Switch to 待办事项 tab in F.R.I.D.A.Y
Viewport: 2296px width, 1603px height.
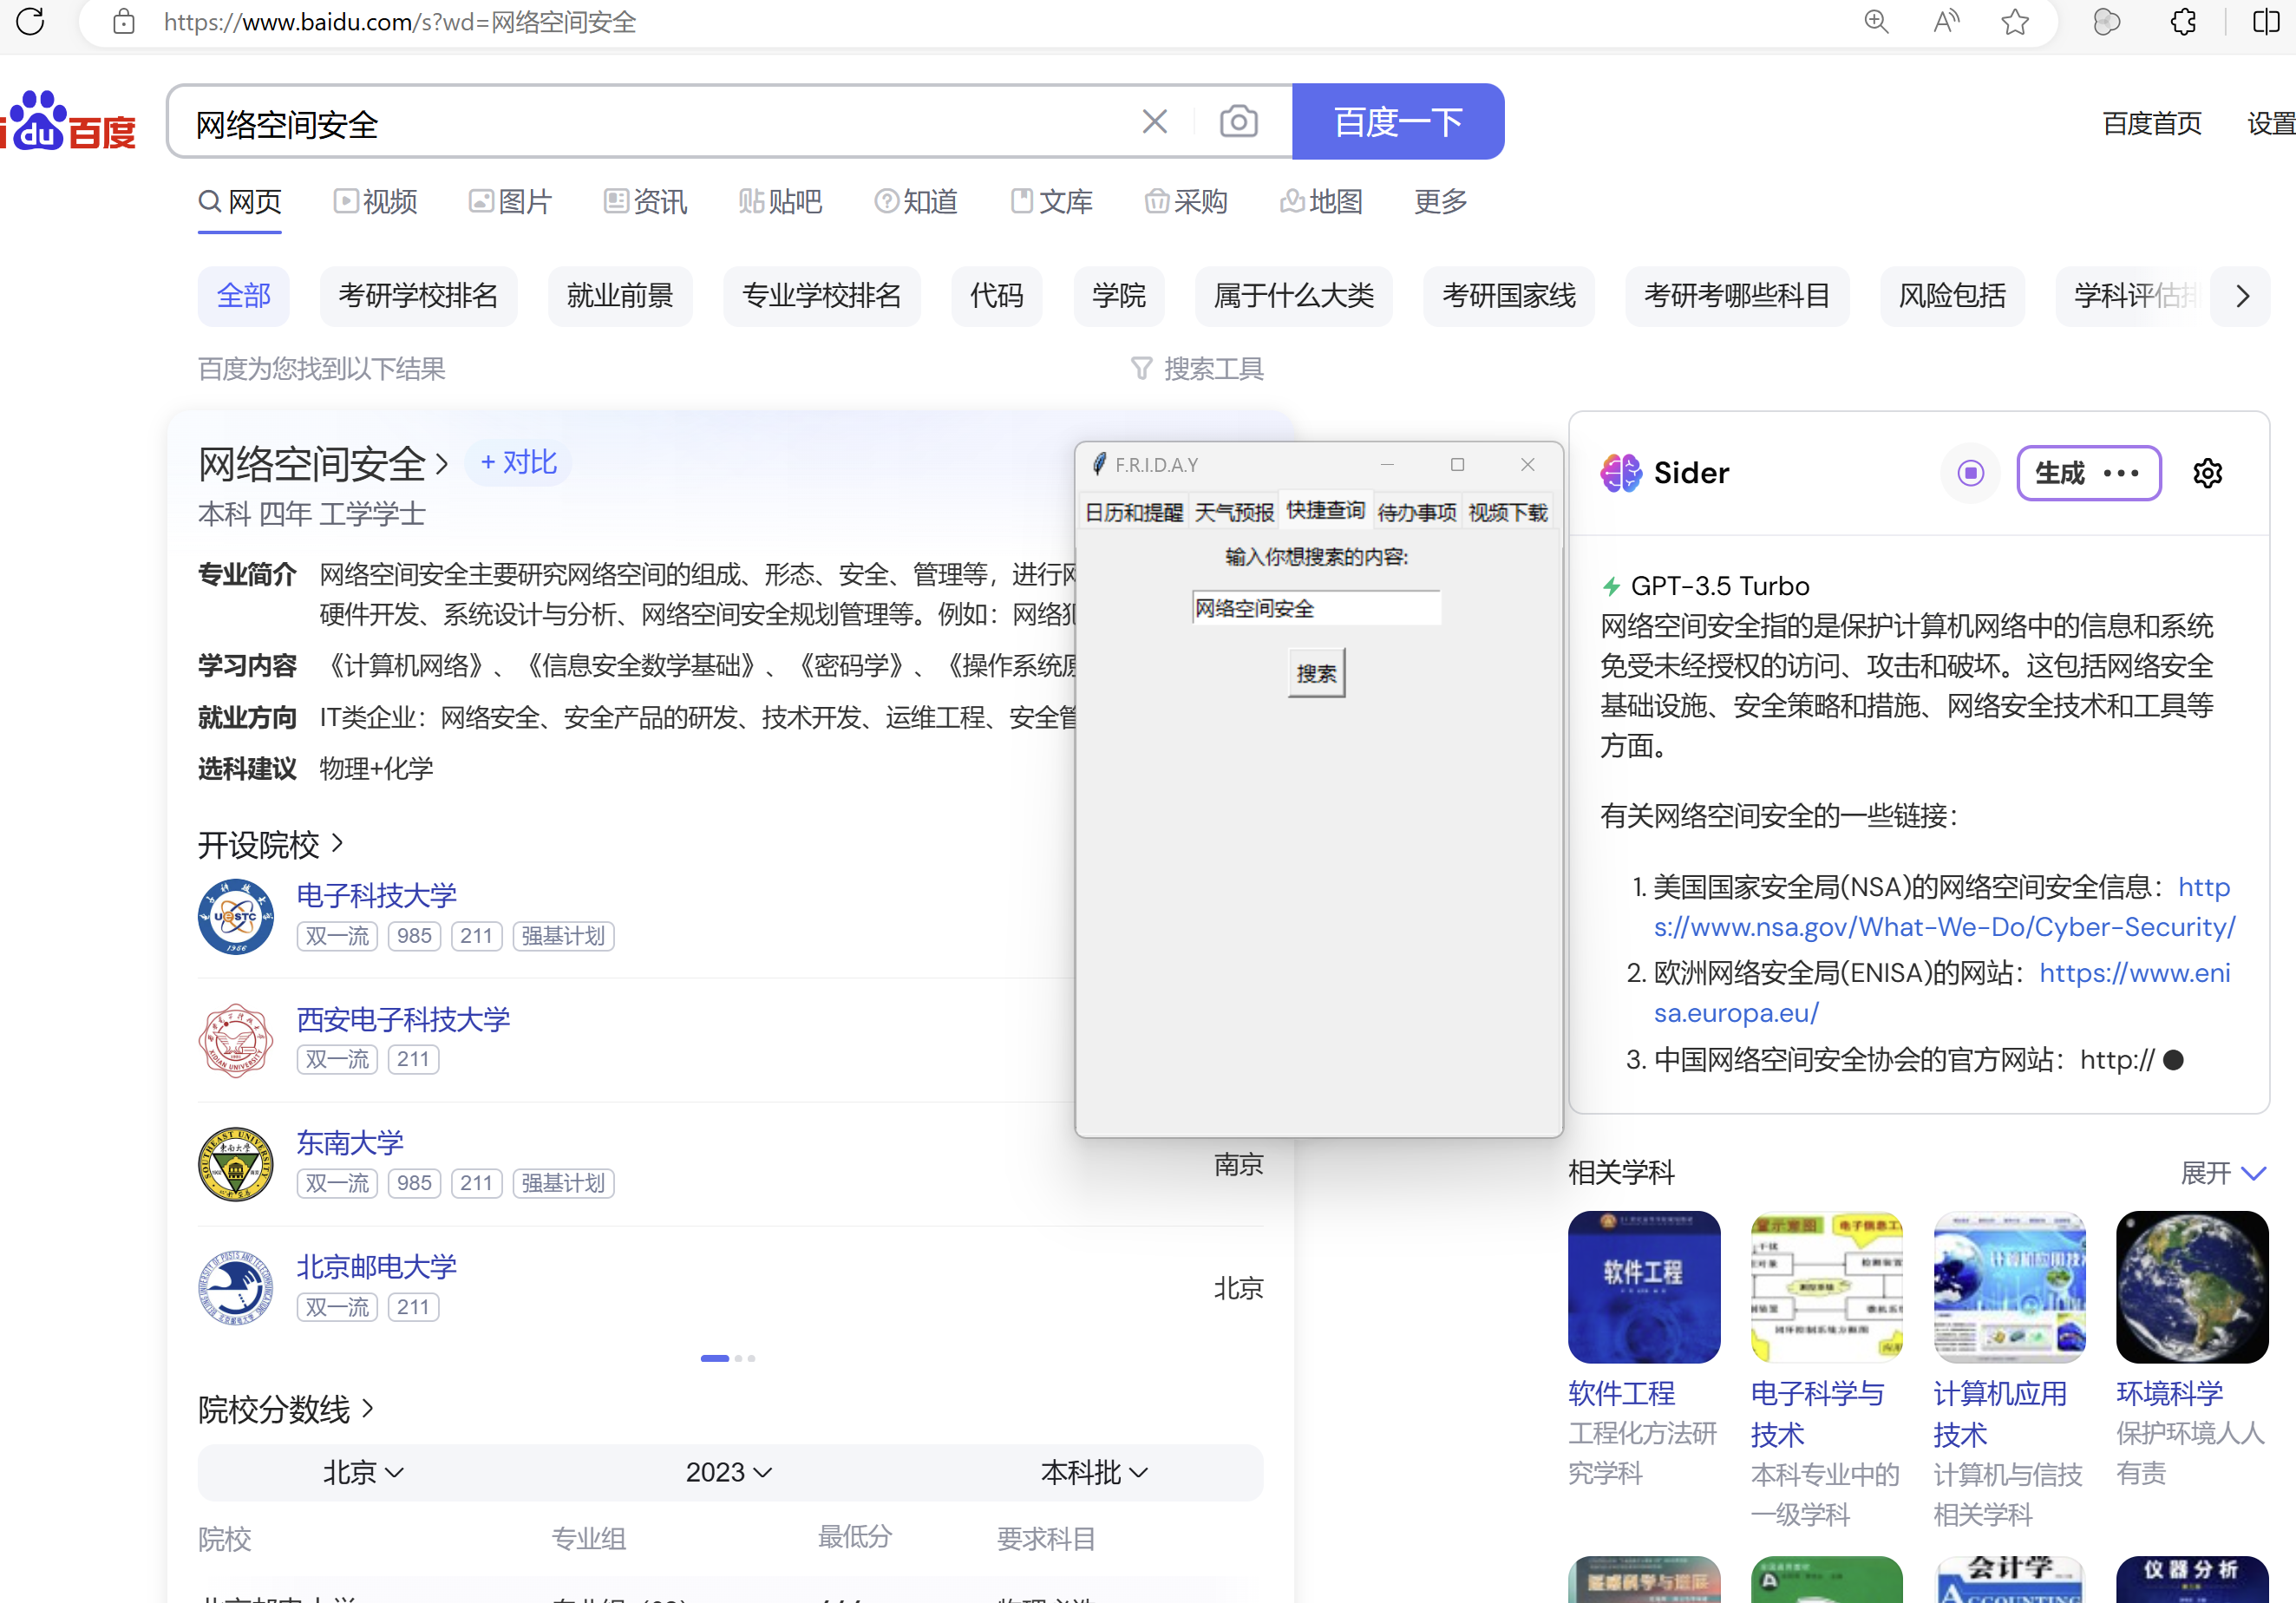[x=1417, y=513]
